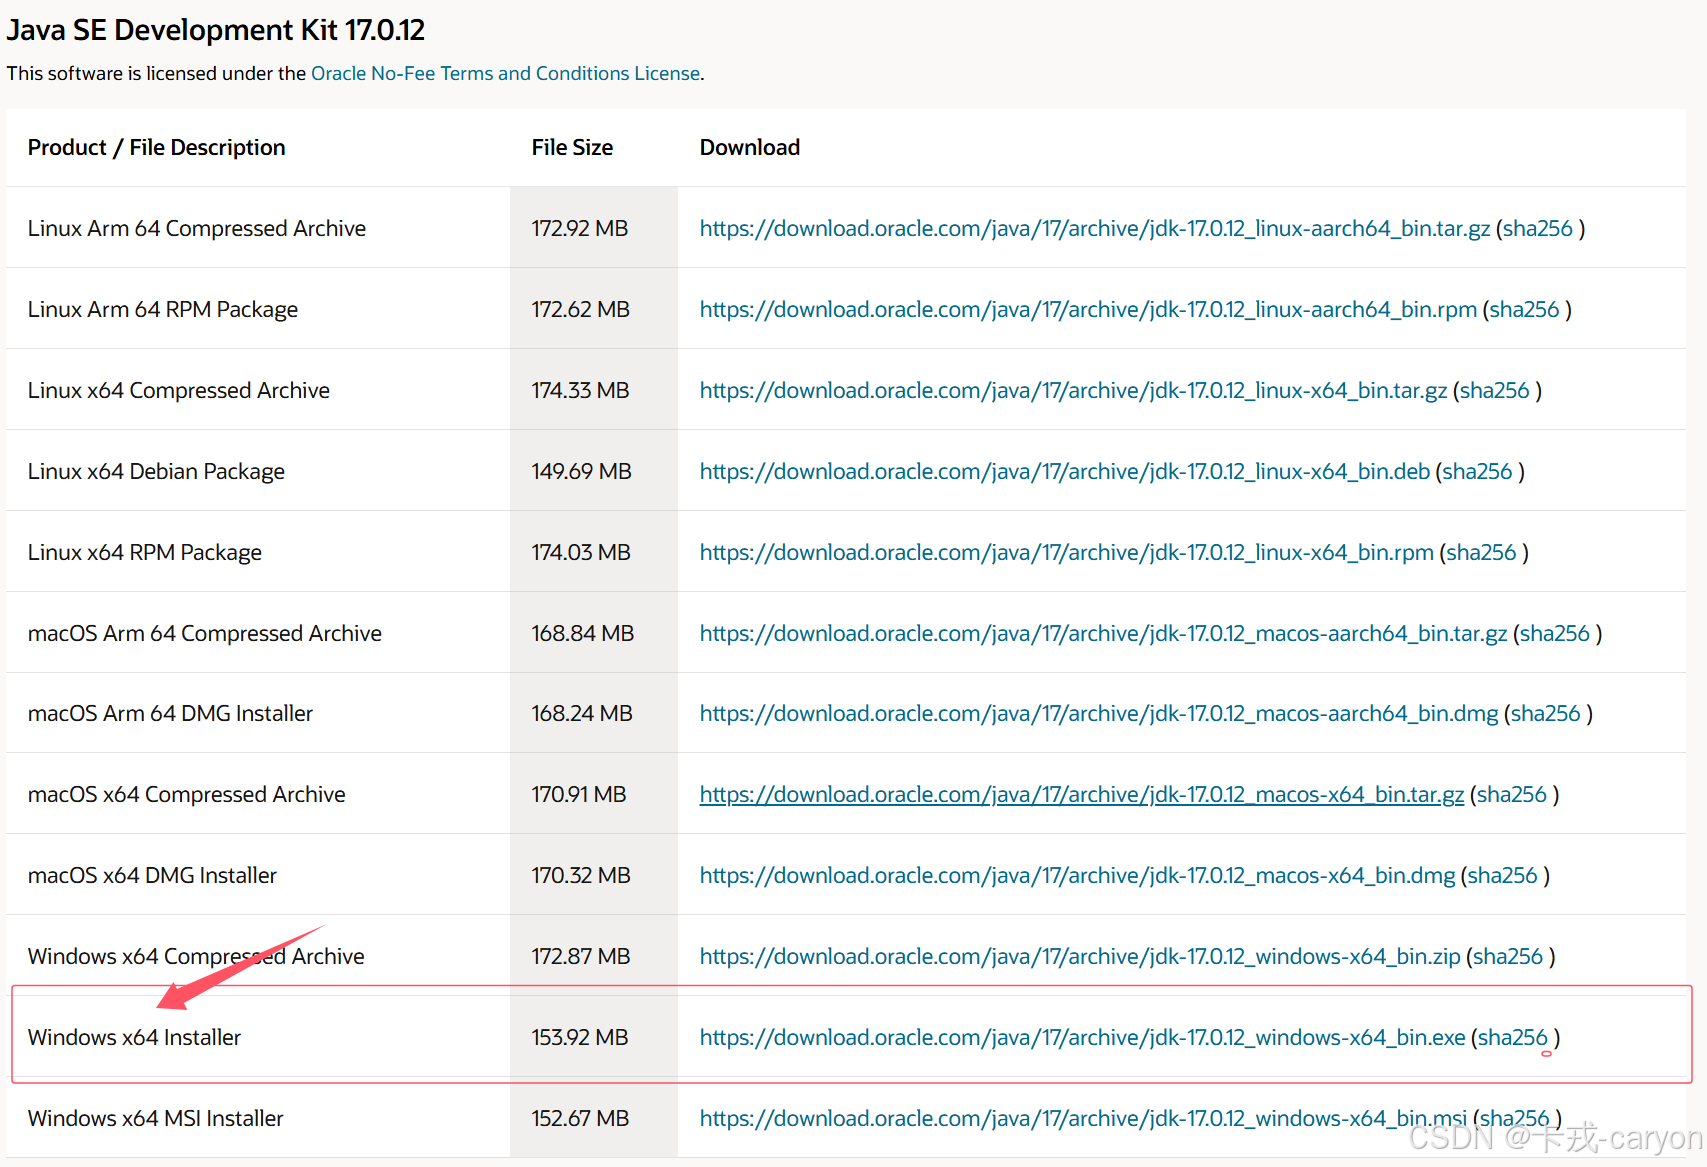Open sha256 for linux-x64_bin.tar.gz
The image size is (1707, 1167).
coord(1494,390)
